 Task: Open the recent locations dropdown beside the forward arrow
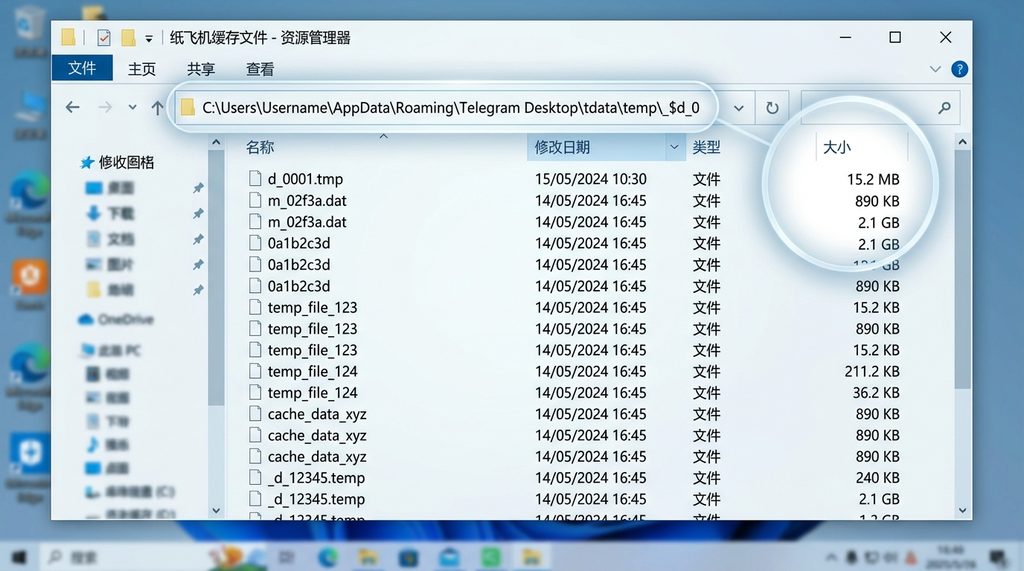coord(133,107)
